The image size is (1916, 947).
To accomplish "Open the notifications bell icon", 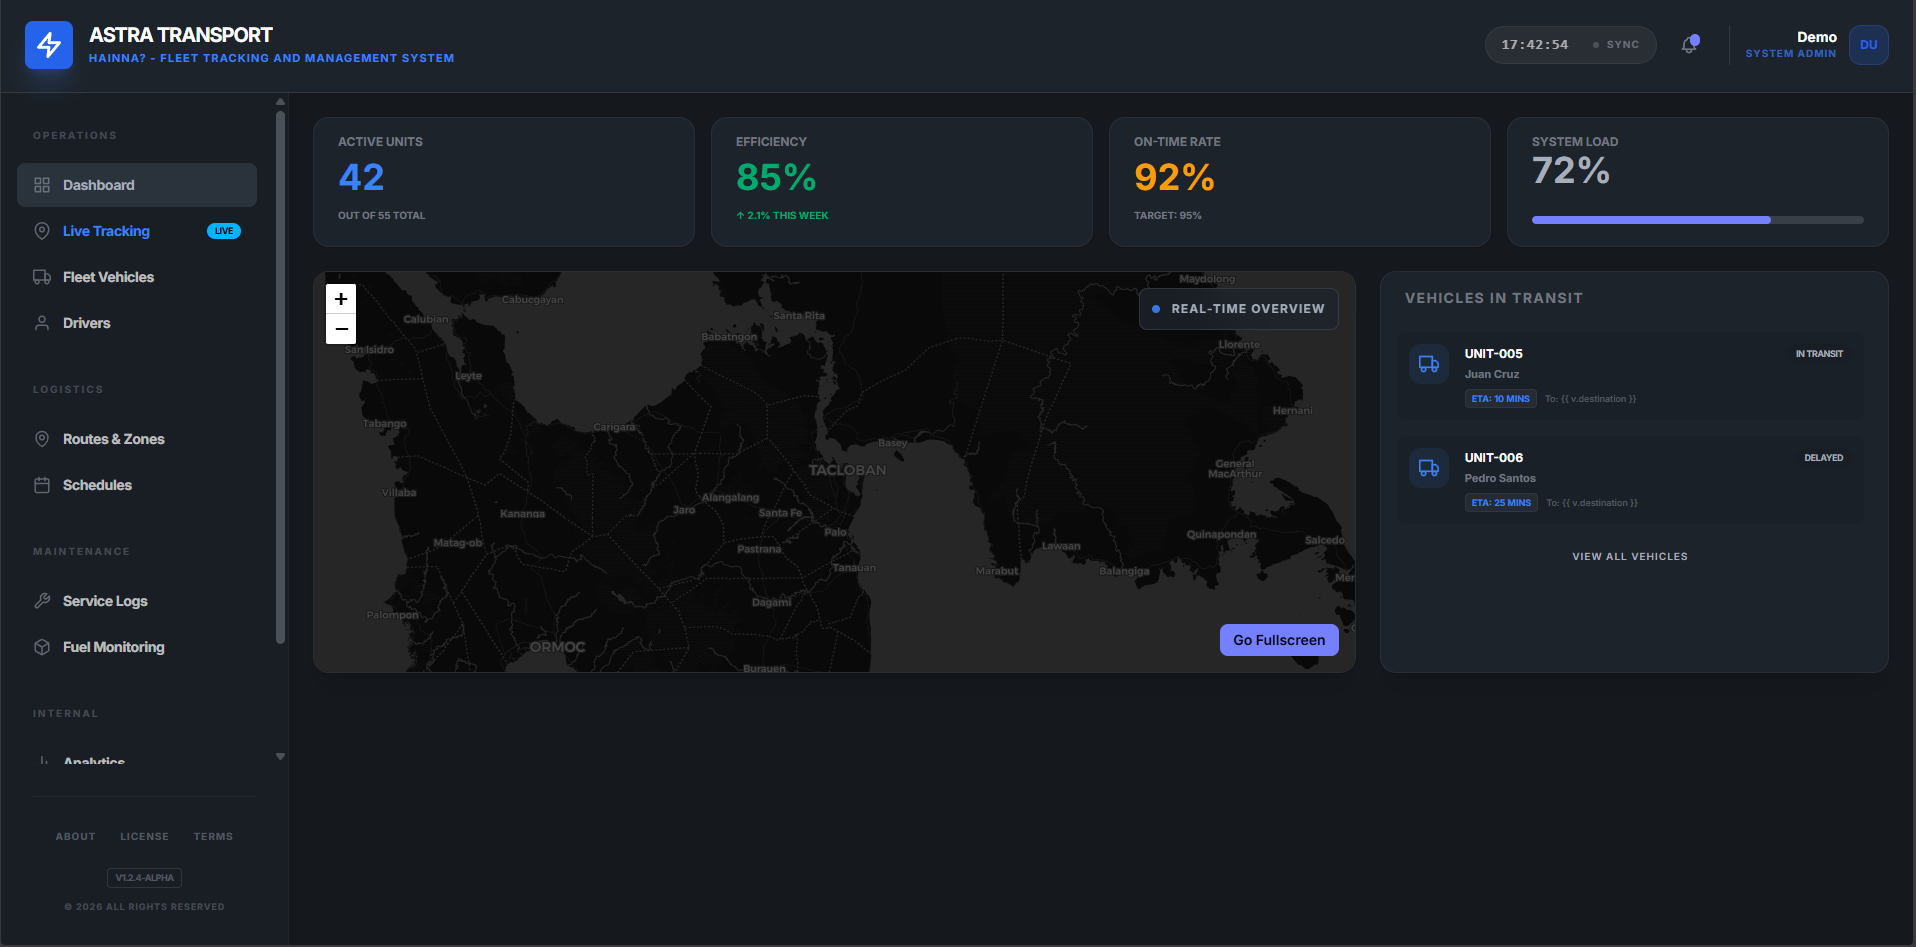I will pos(1689,45).
